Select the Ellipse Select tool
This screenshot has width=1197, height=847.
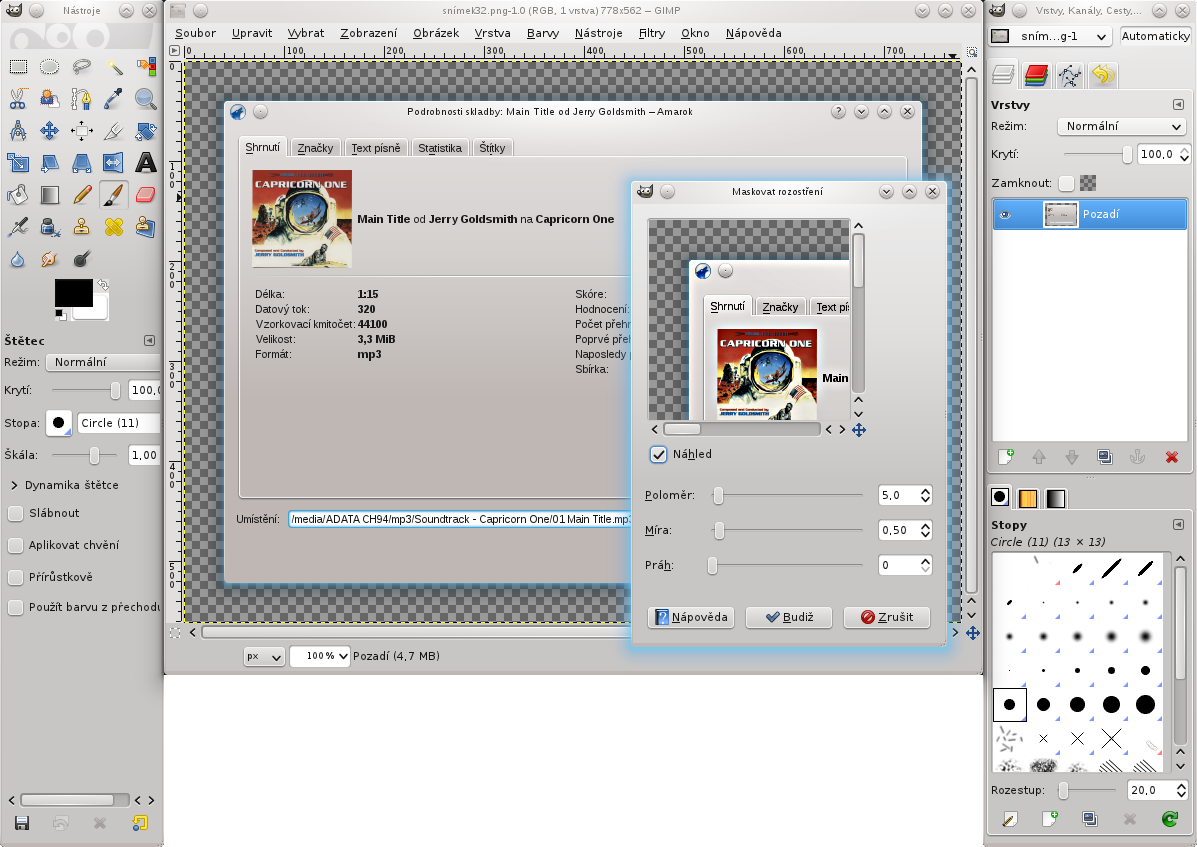point(50,66)
